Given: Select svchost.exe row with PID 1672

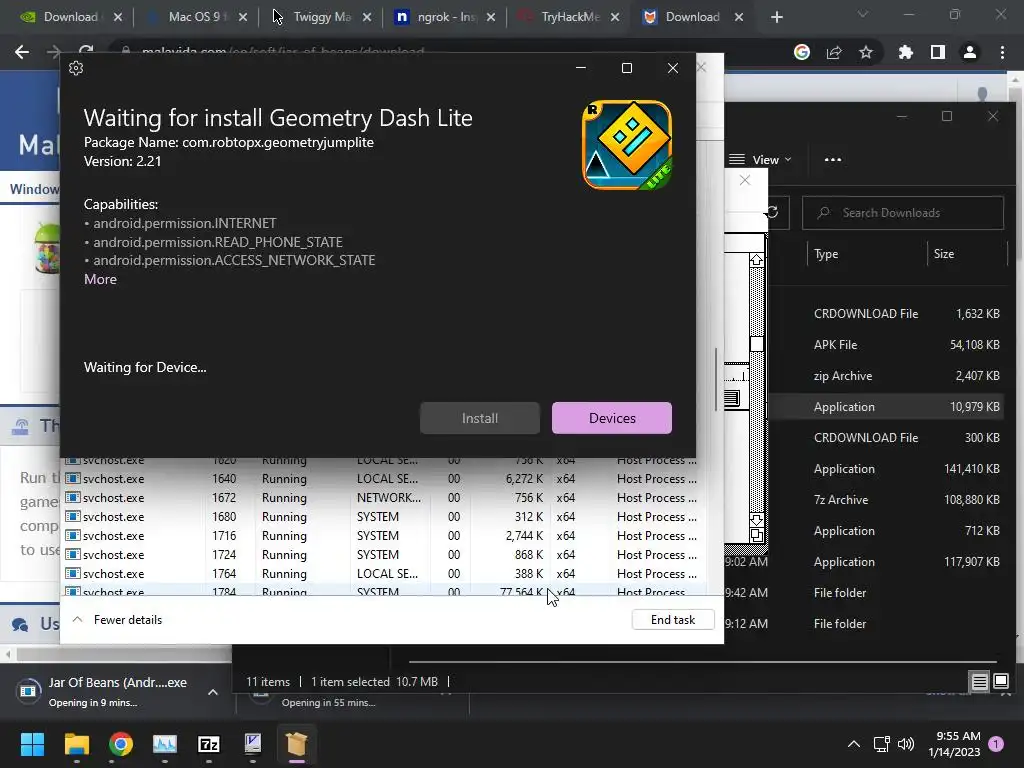Looking at the screenshot, I should [384, 498].
